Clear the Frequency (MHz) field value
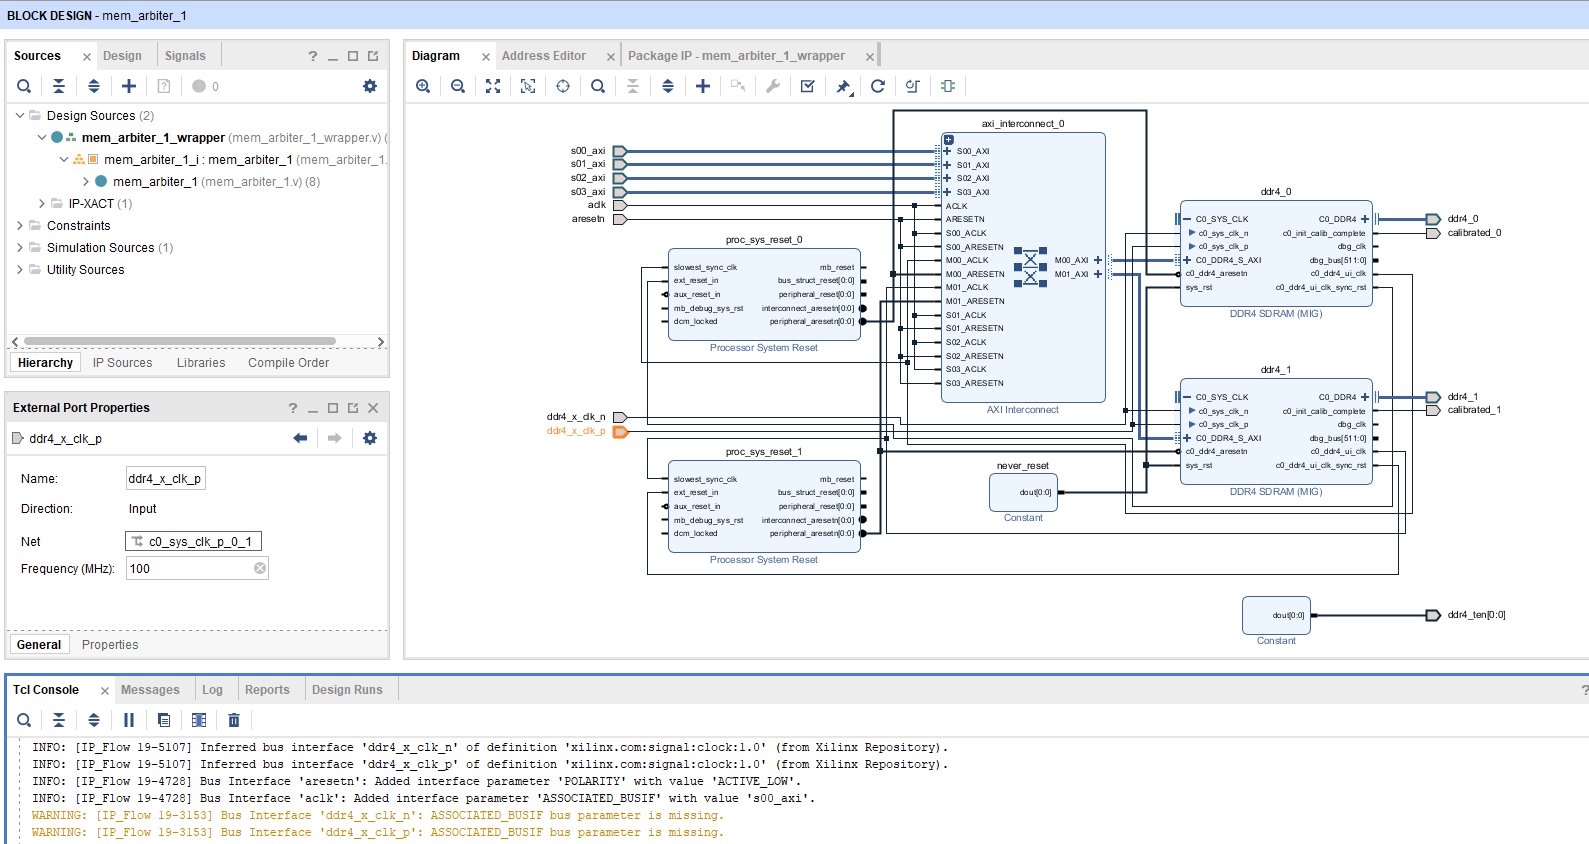The height and width of the screenshot is (844, 1589). coord(260,569)
